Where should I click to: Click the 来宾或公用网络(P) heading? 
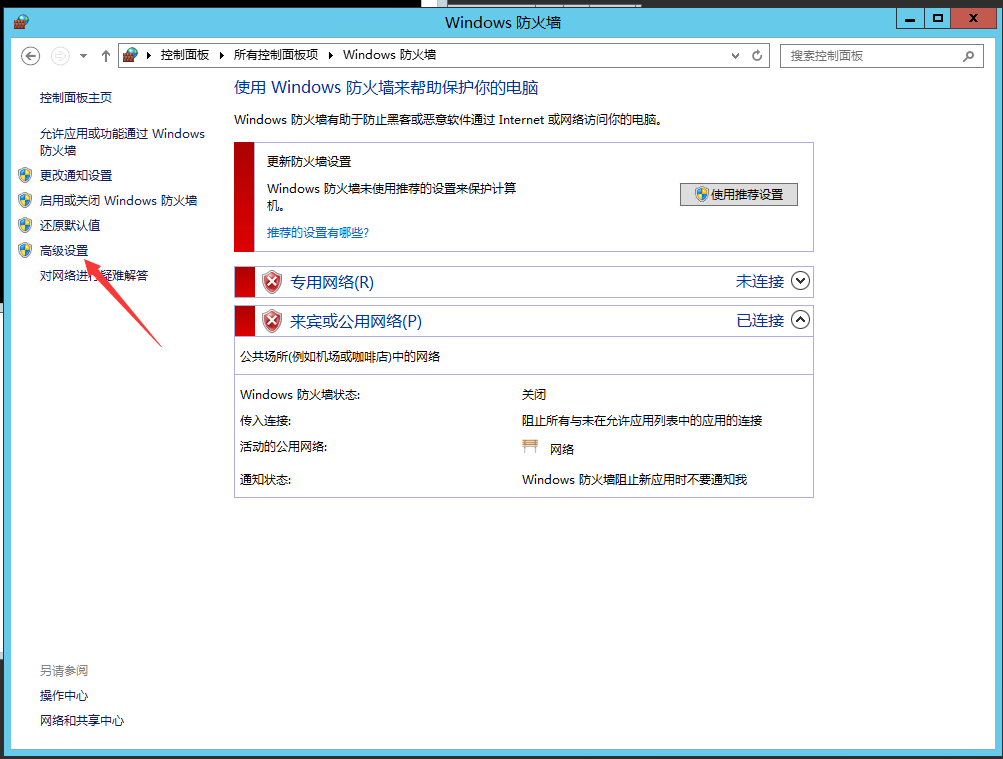coord(356,321)
